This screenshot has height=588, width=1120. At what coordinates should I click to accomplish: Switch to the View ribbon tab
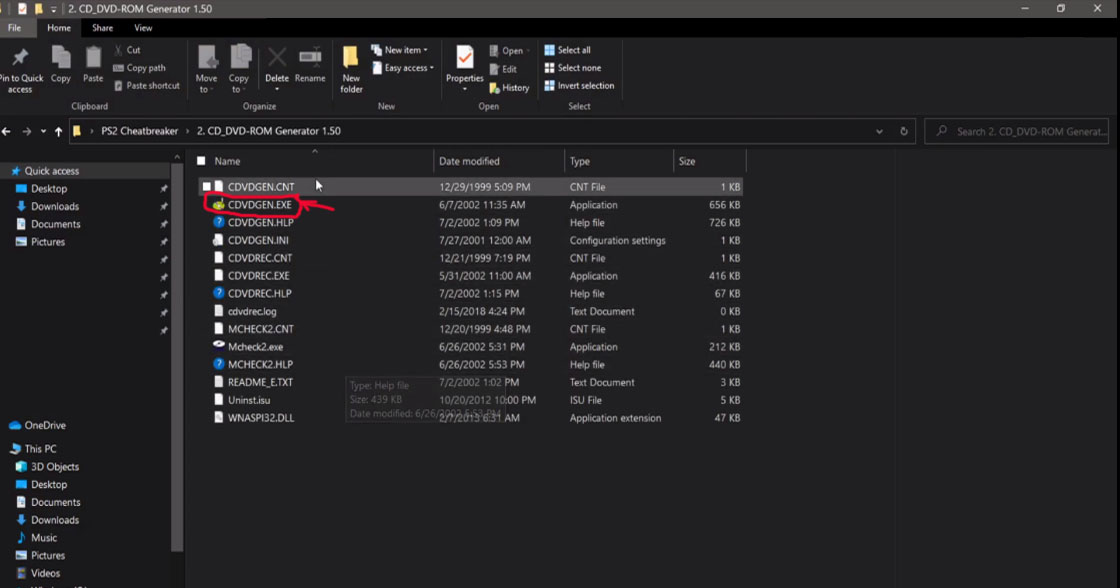(x=143, y=28)
